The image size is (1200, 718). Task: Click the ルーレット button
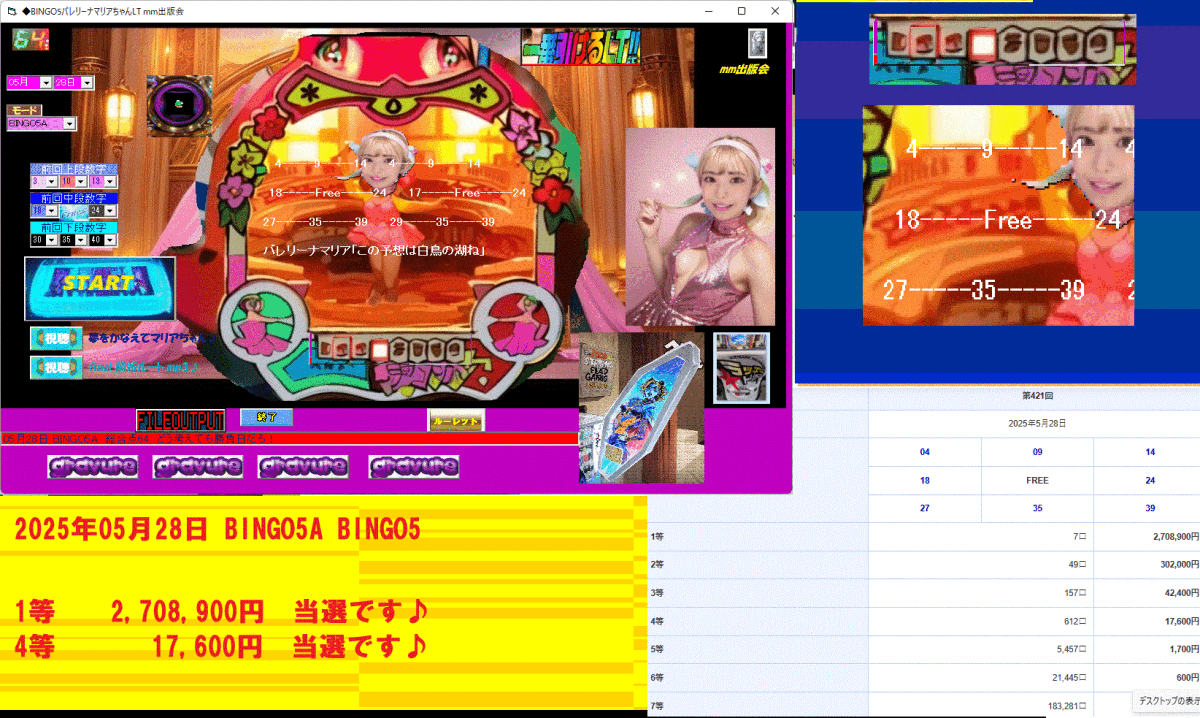456,421
